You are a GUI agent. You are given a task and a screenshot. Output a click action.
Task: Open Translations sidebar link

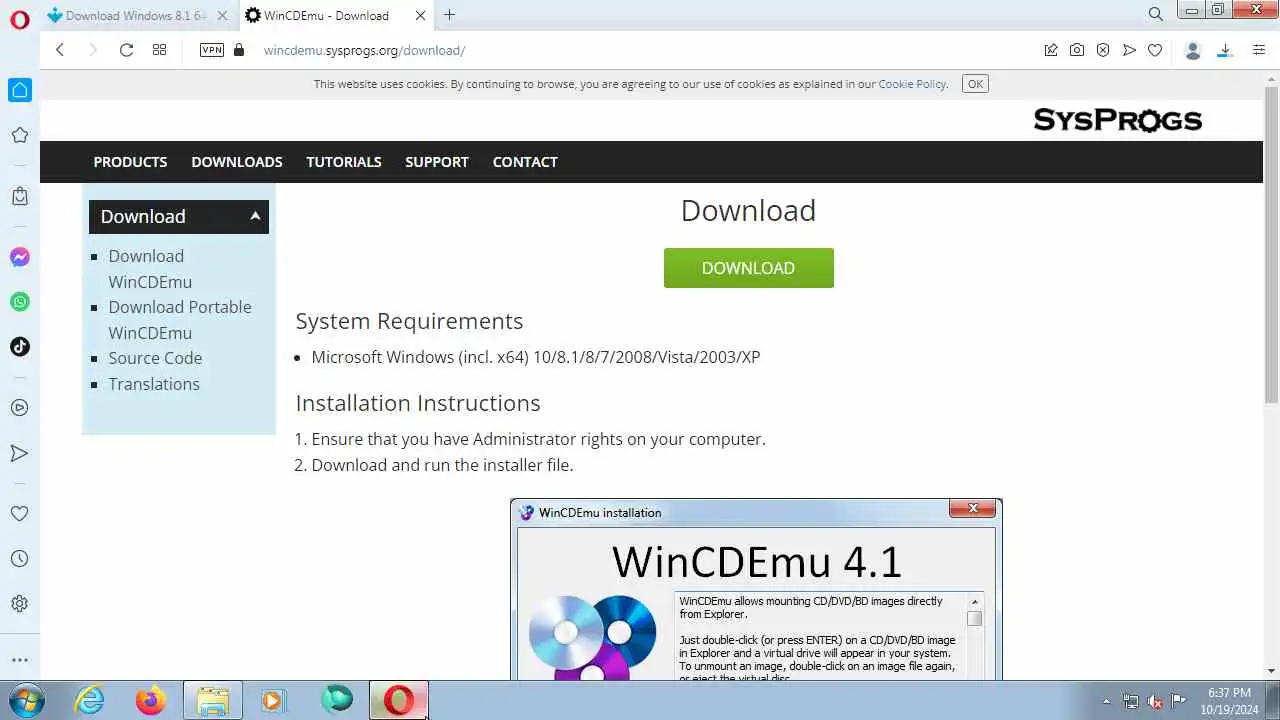pos(154,384)
